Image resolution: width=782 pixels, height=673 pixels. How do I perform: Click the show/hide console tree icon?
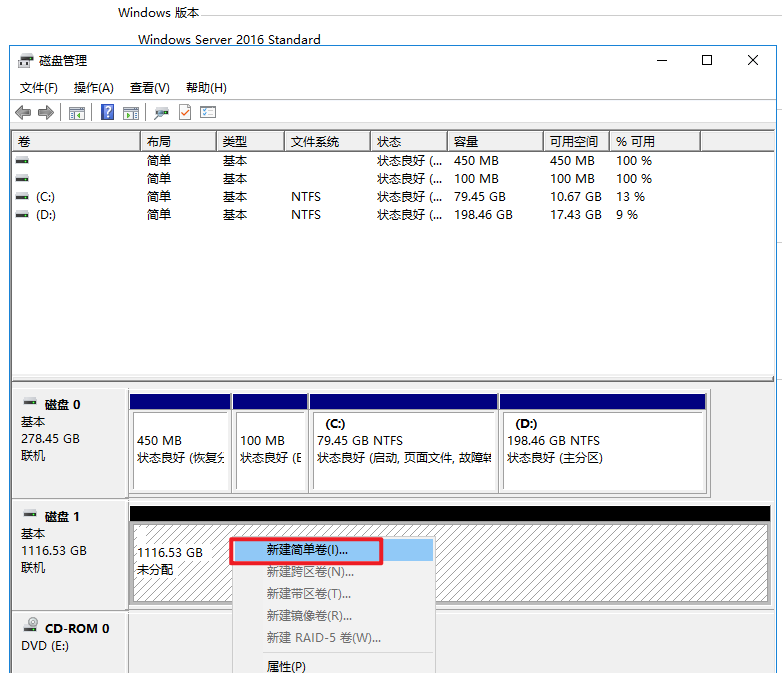pyautogui.click(x=77, y=112)
